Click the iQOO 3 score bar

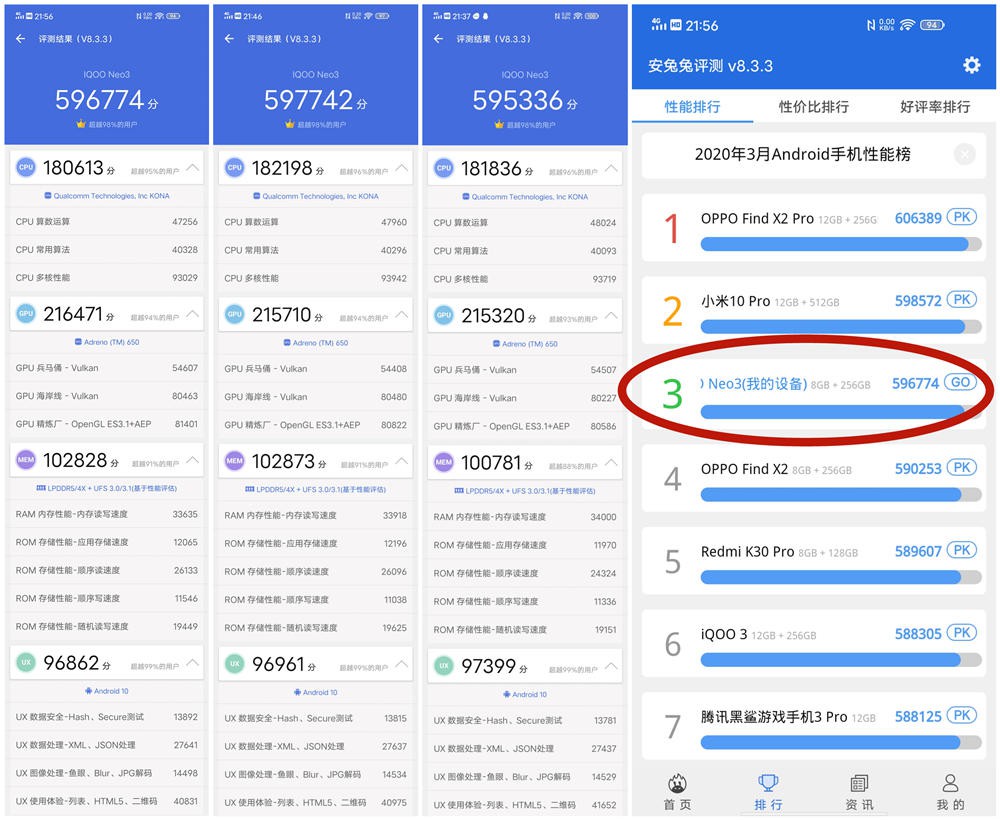(x=841, y=659)
